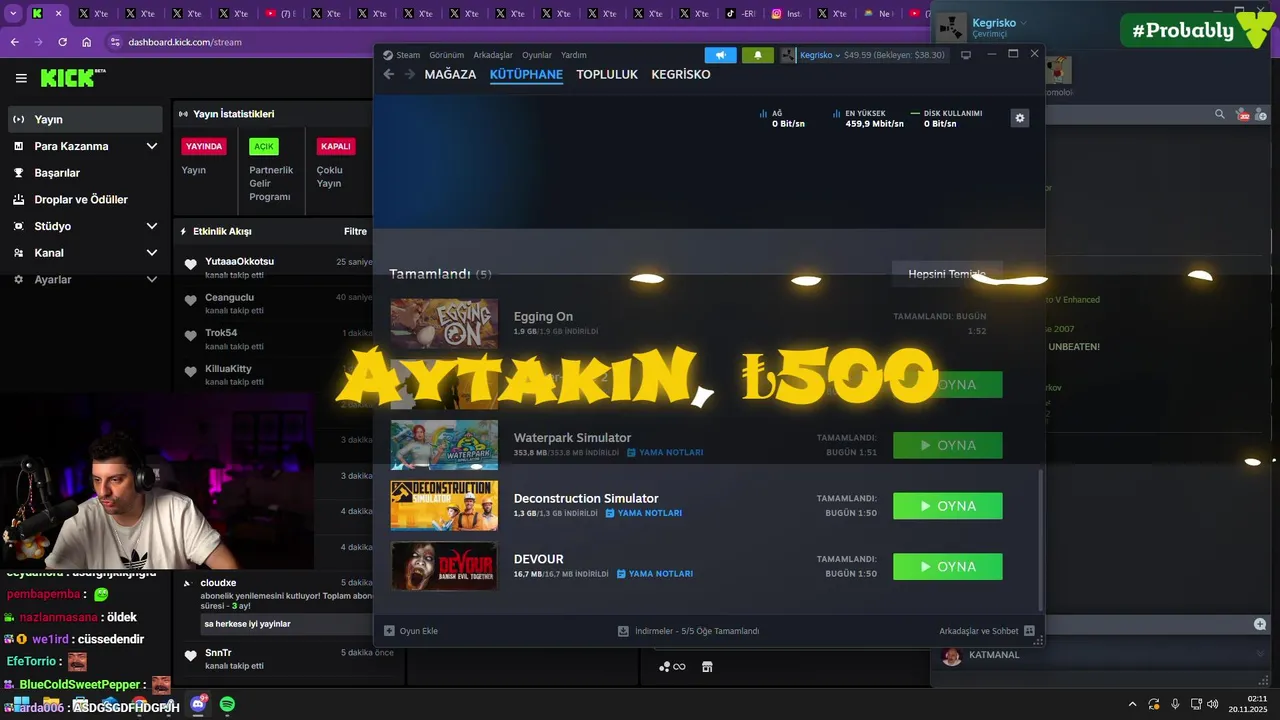This screenshot has height=720, width=1280.
Task: Go forward with Steam's forward arrow
Action: click(409, 74)
